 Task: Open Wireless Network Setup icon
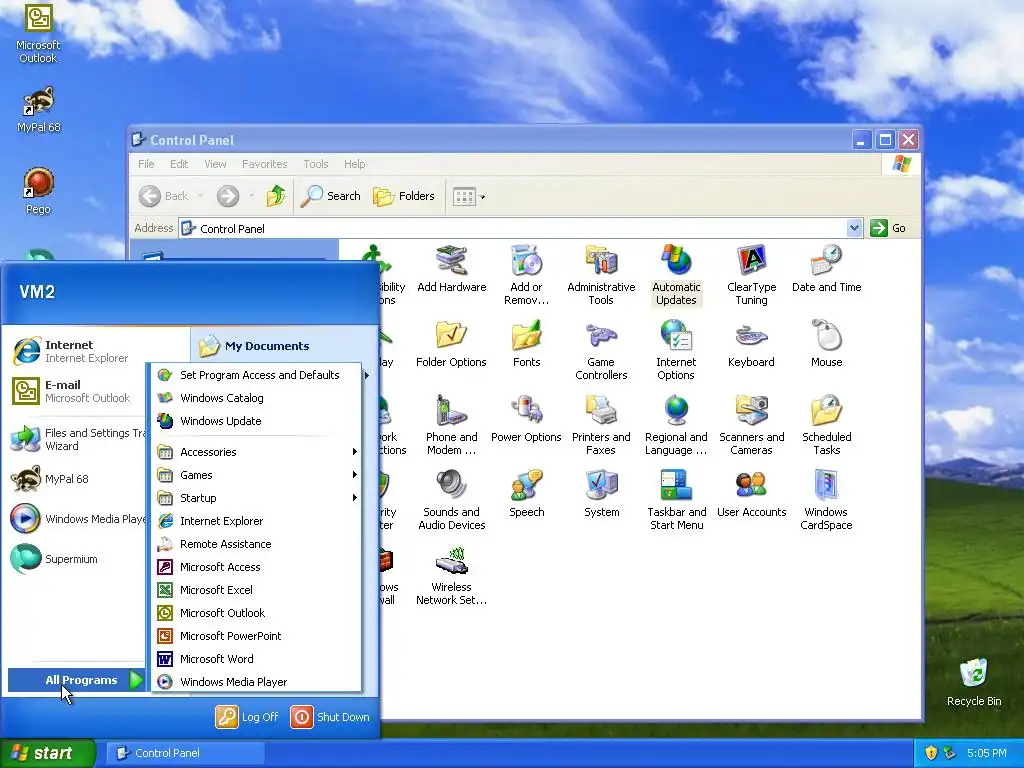click(451, 576)
